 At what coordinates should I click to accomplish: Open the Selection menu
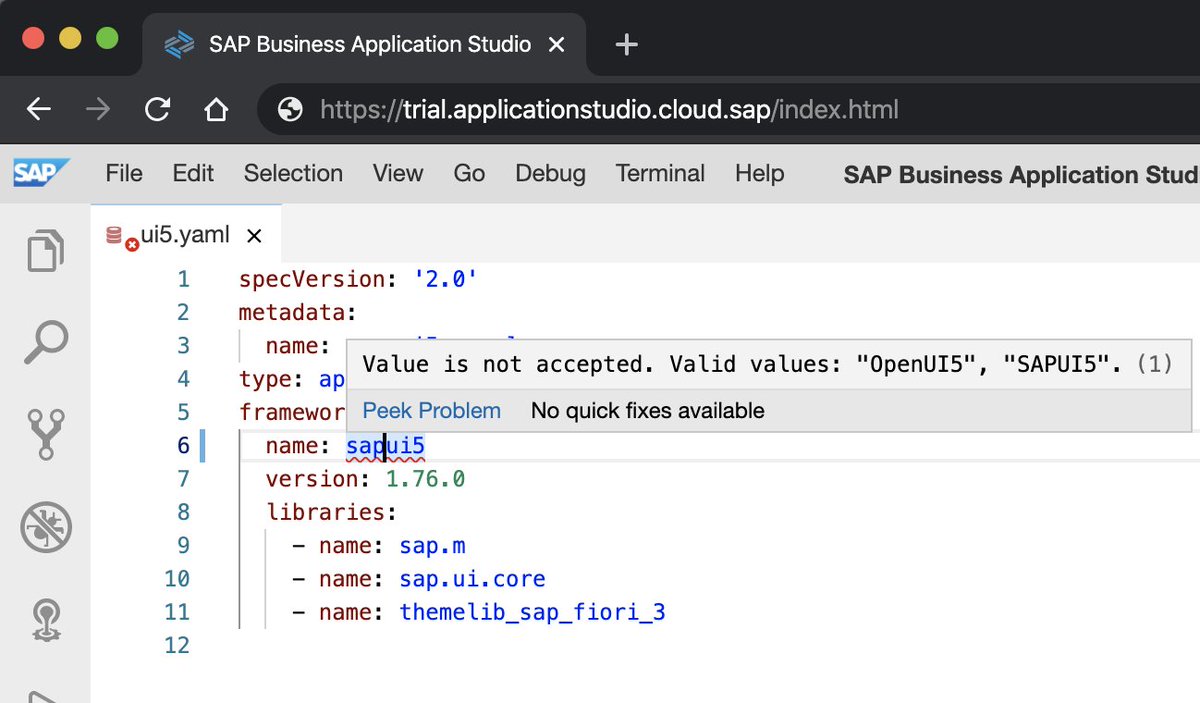293,173
